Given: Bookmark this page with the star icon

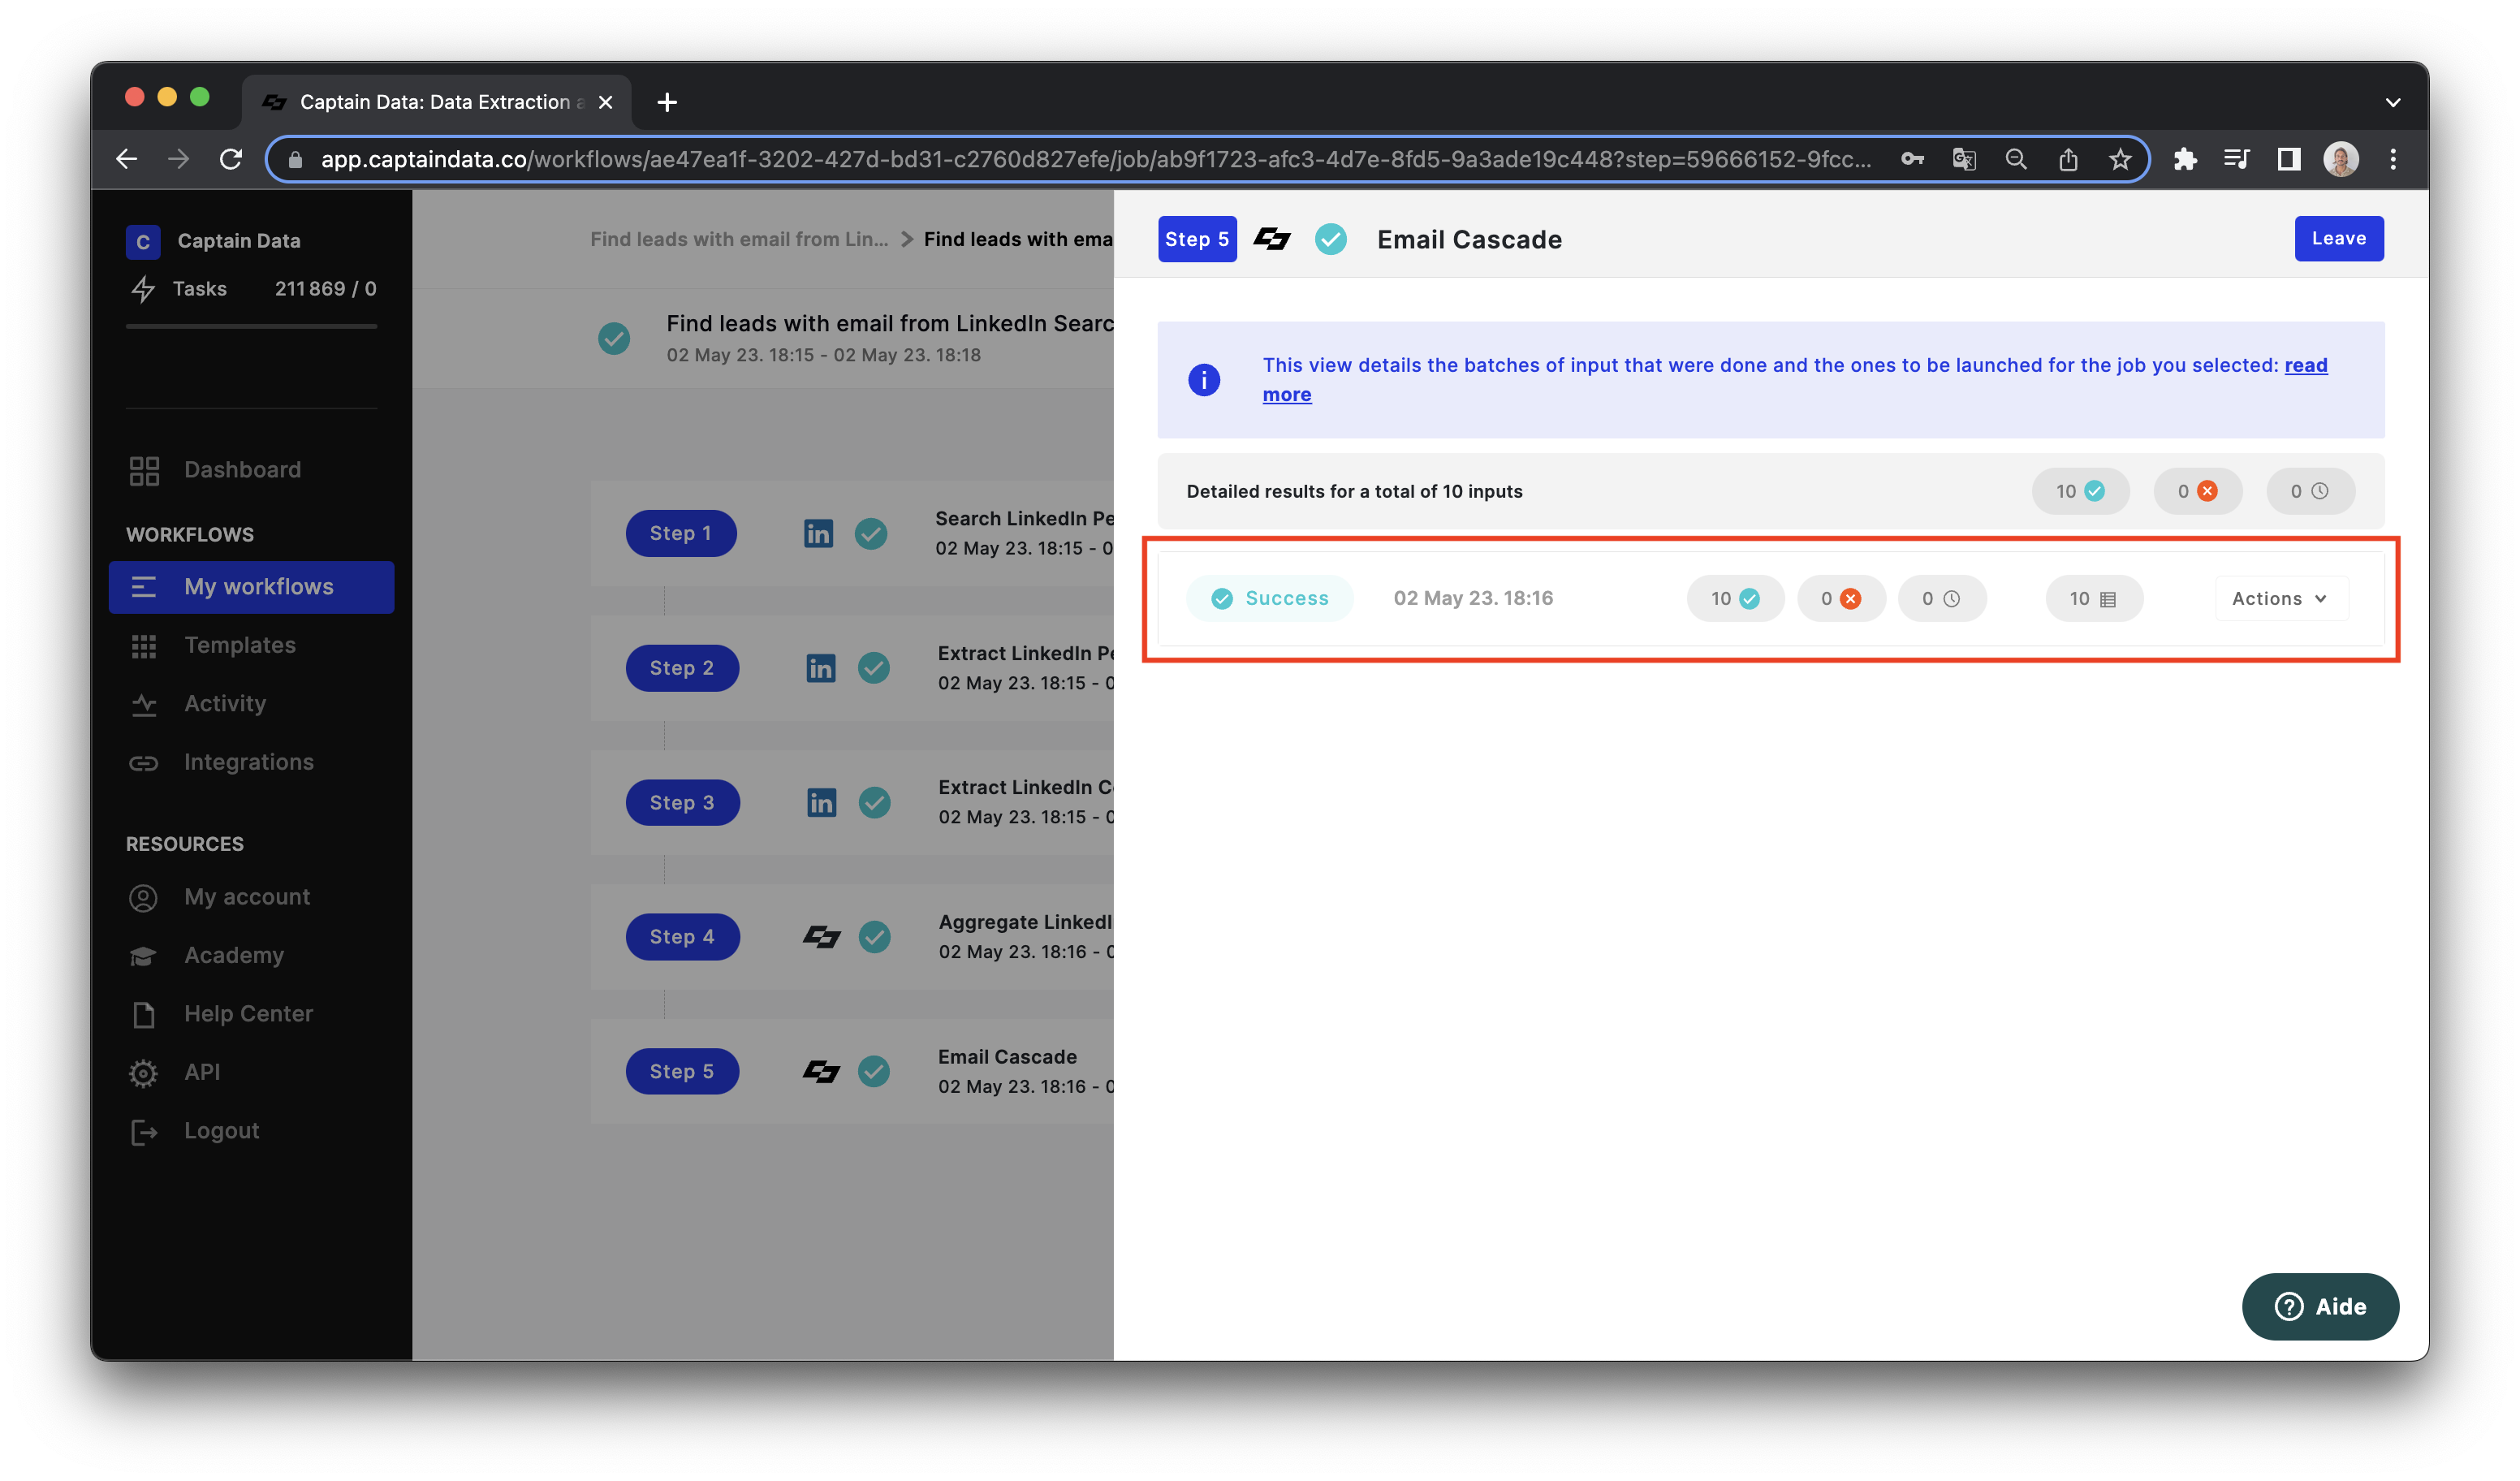Looking at the screenshot, I should (x=2120, y=159).
